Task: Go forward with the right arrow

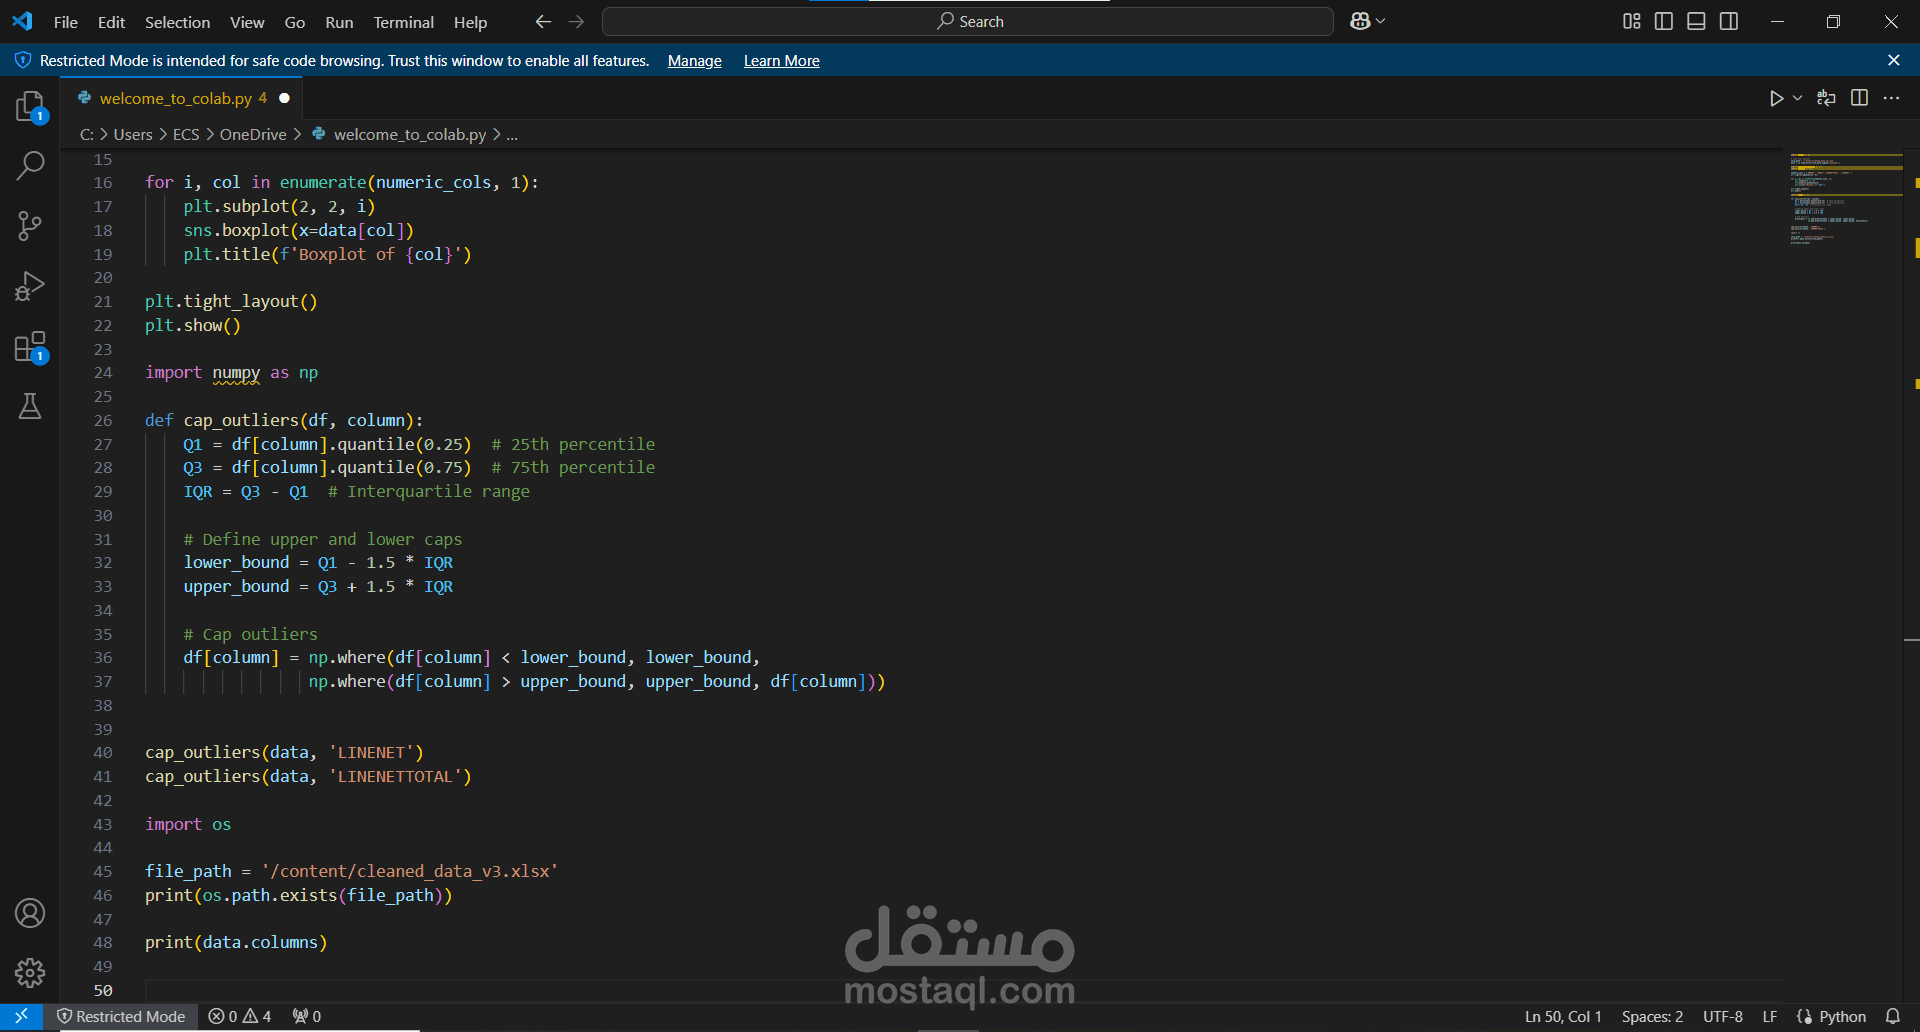Action: [577, 21]
